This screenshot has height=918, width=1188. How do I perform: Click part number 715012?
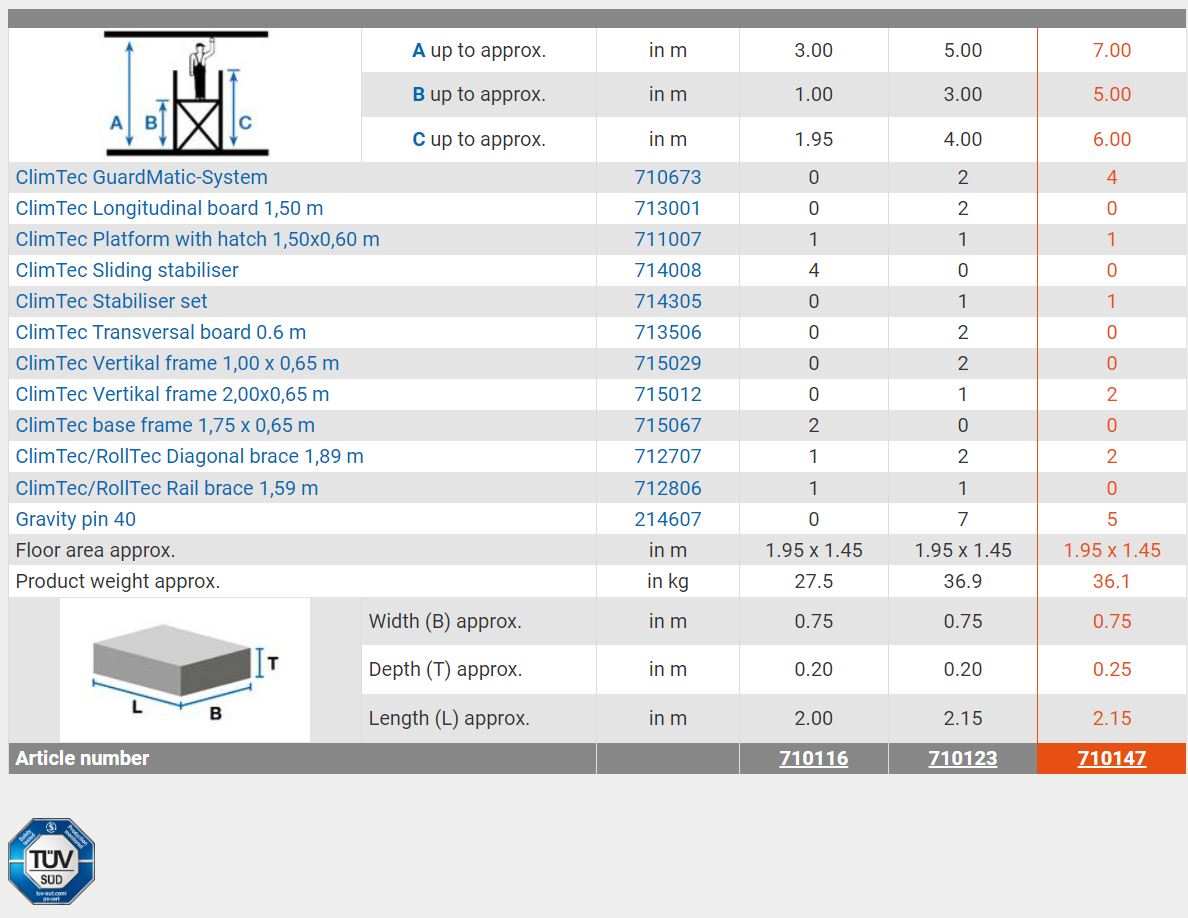667,395
